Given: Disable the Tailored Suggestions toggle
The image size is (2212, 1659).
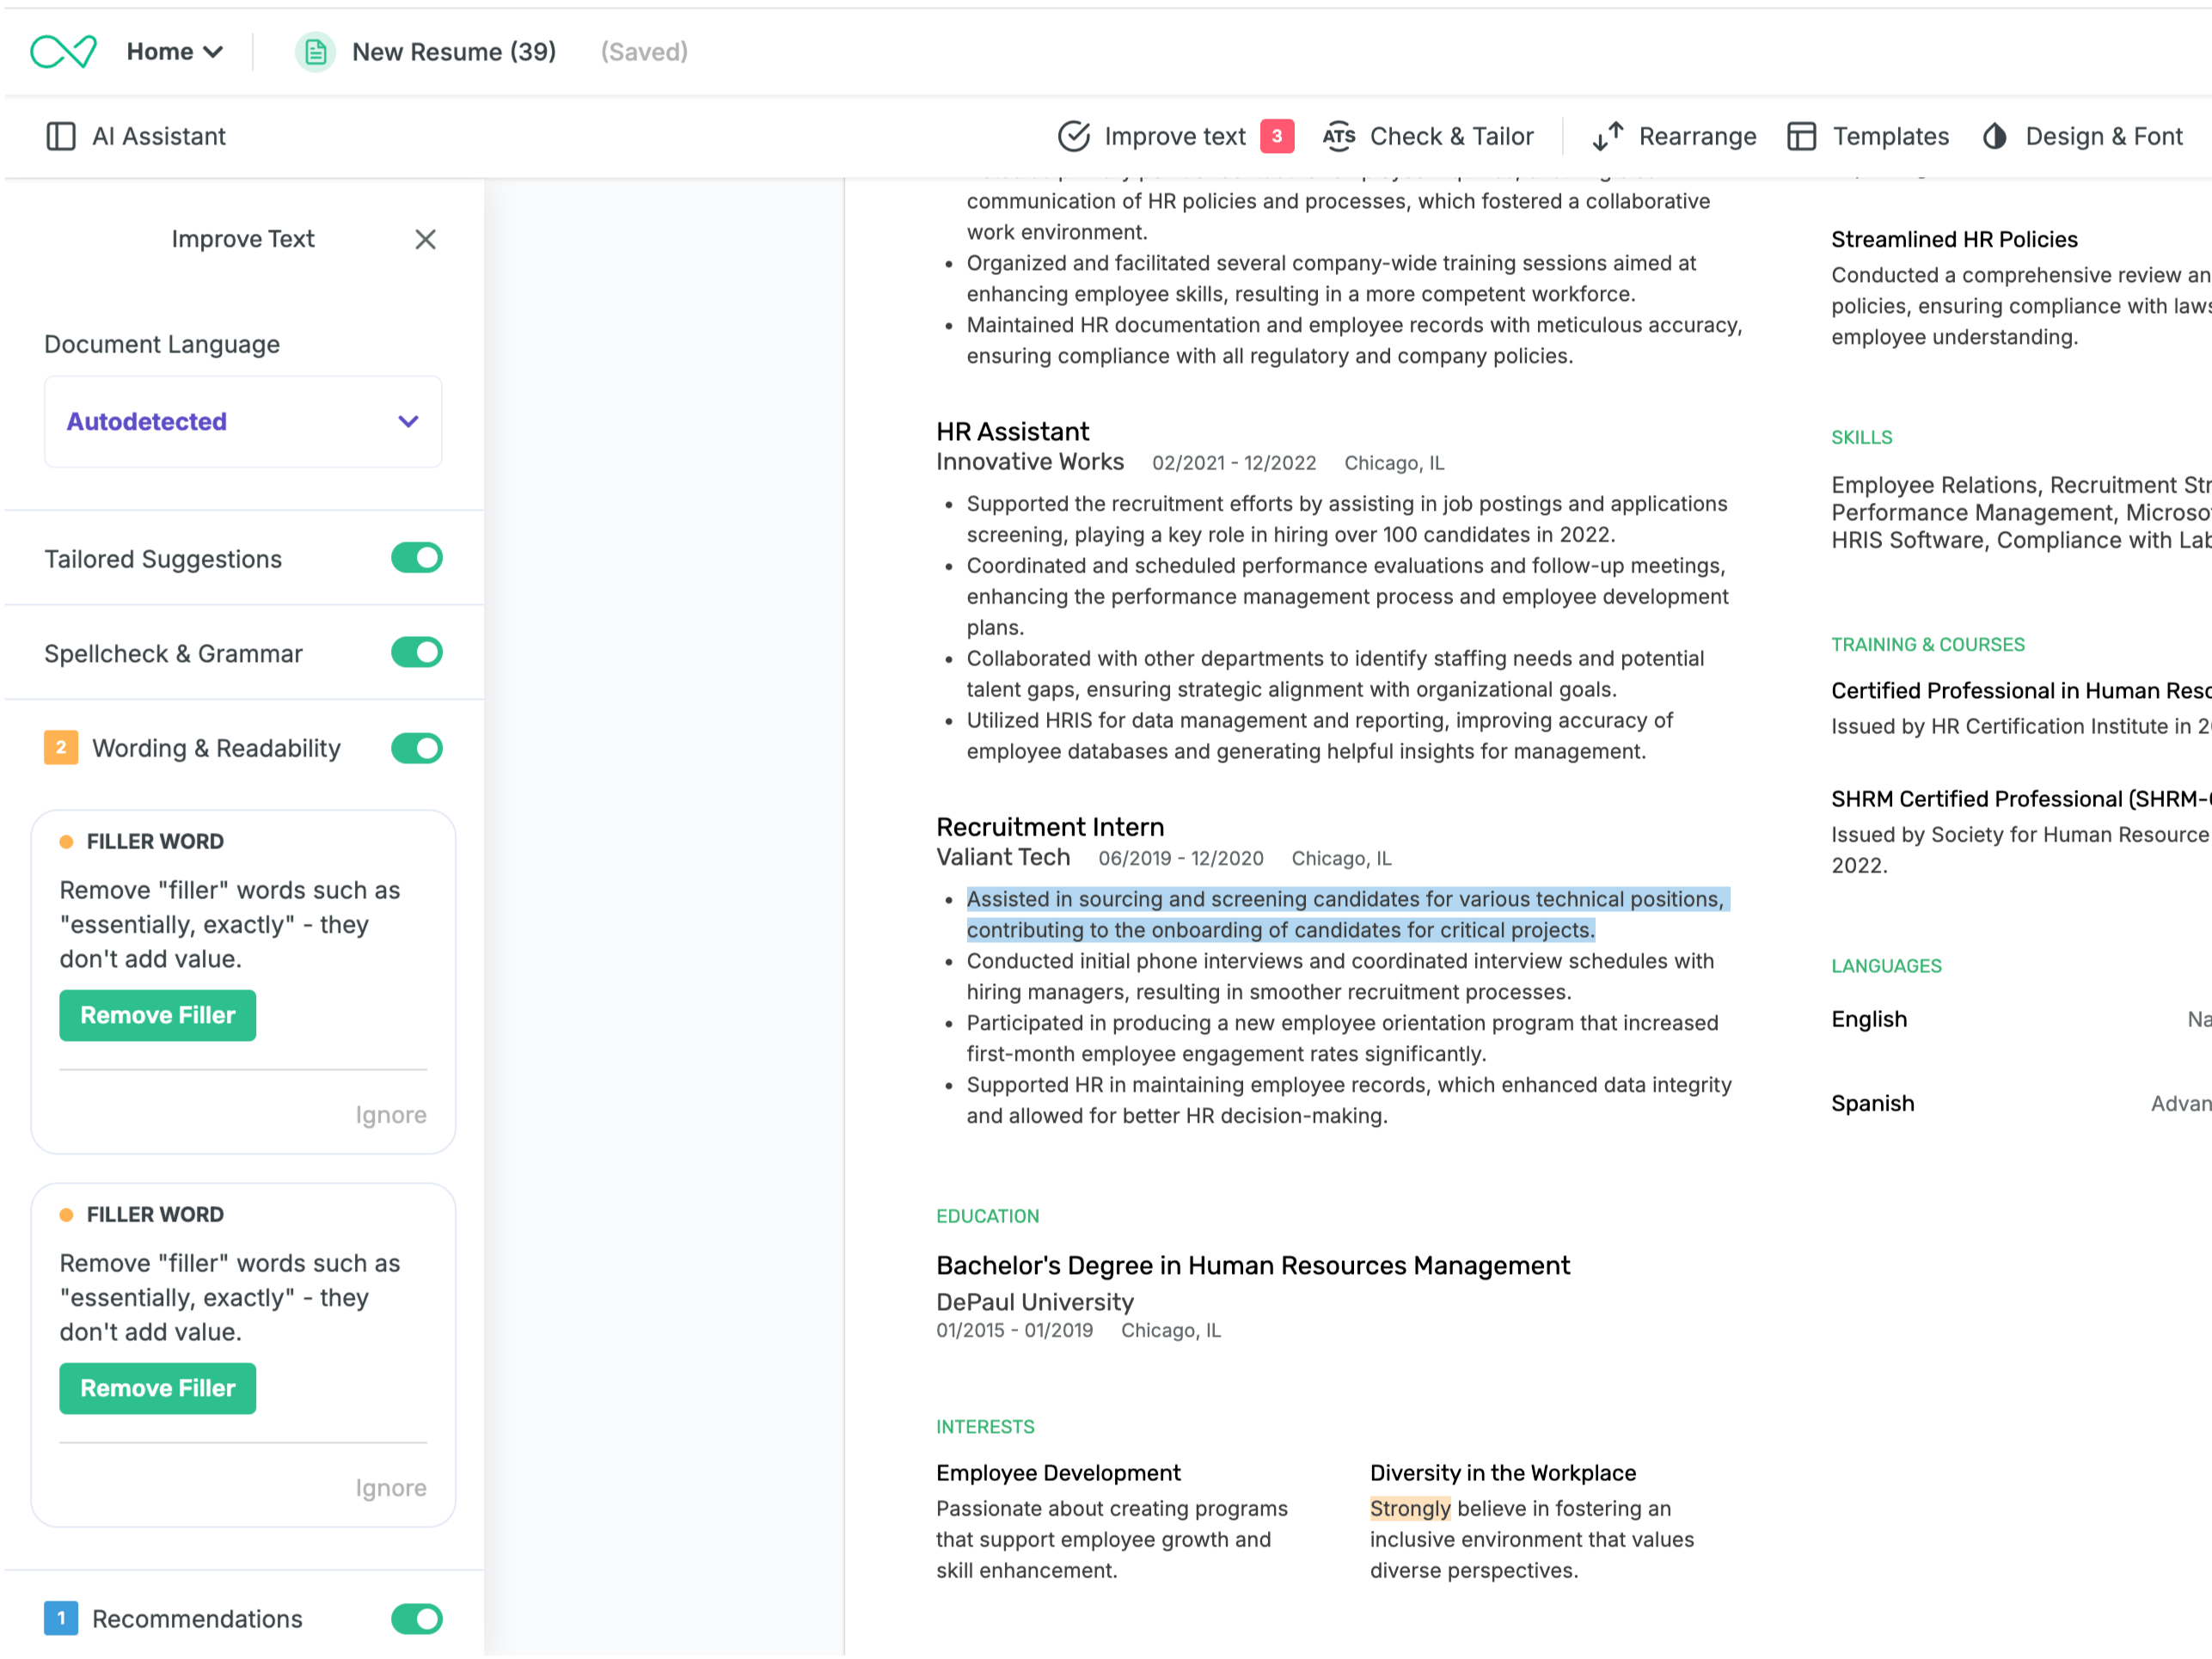Looking at the screenshot, I should [417, 558].
